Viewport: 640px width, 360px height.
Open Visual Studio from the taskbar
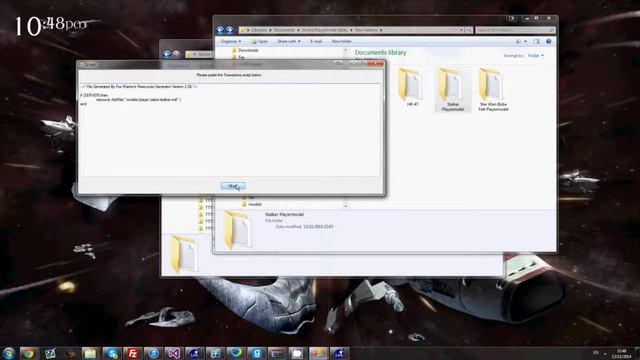[x=173, y=353]
